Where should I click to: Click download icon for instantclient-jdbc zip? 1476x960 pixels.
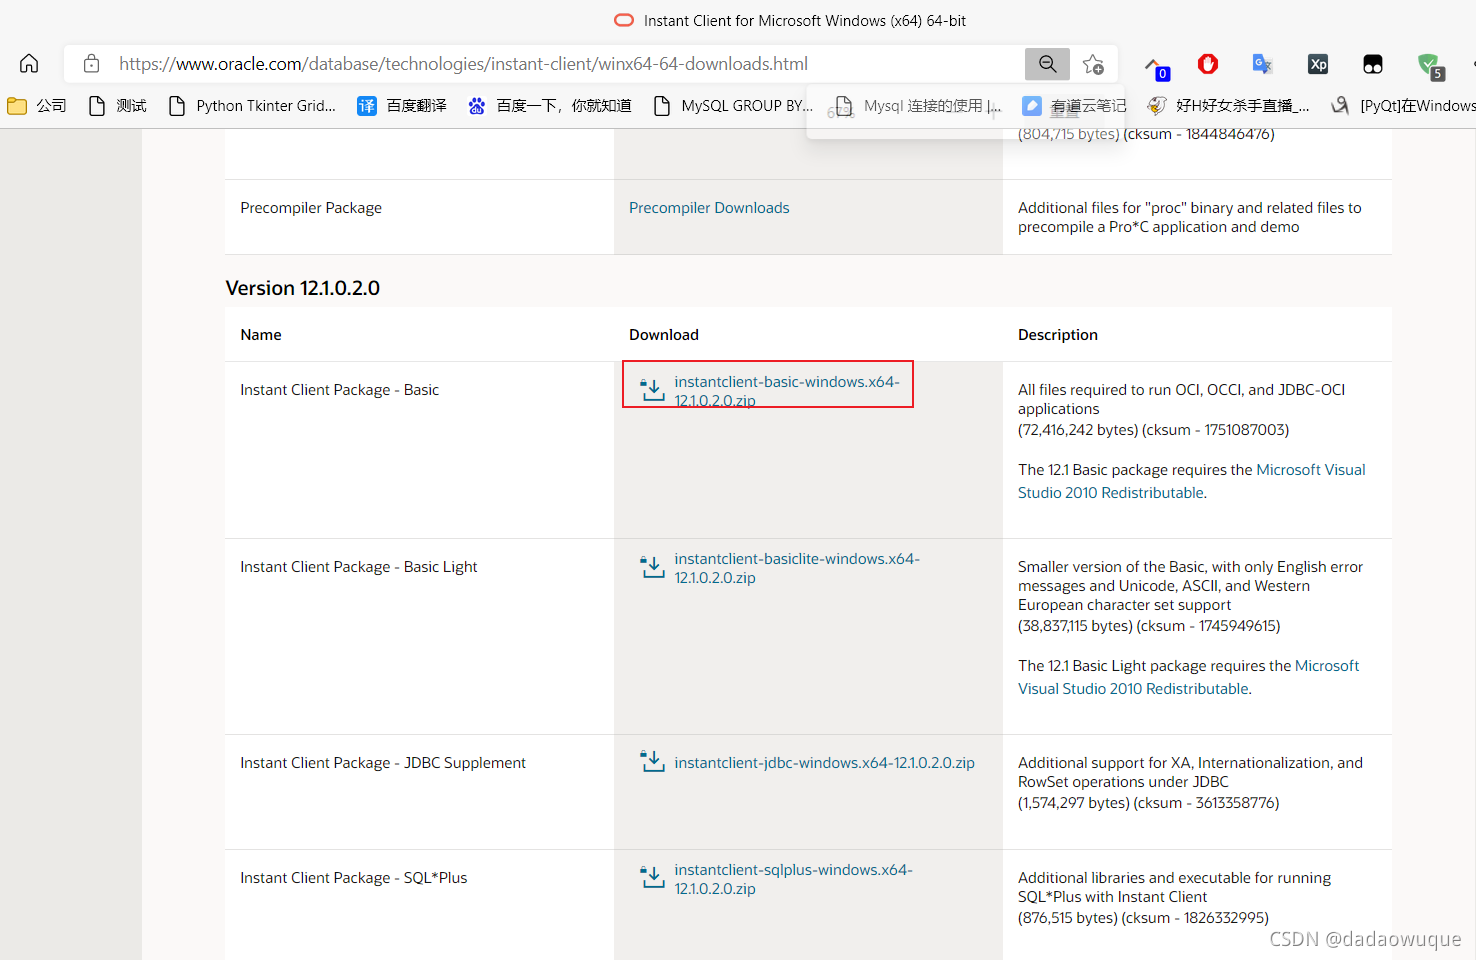(652, 762)
